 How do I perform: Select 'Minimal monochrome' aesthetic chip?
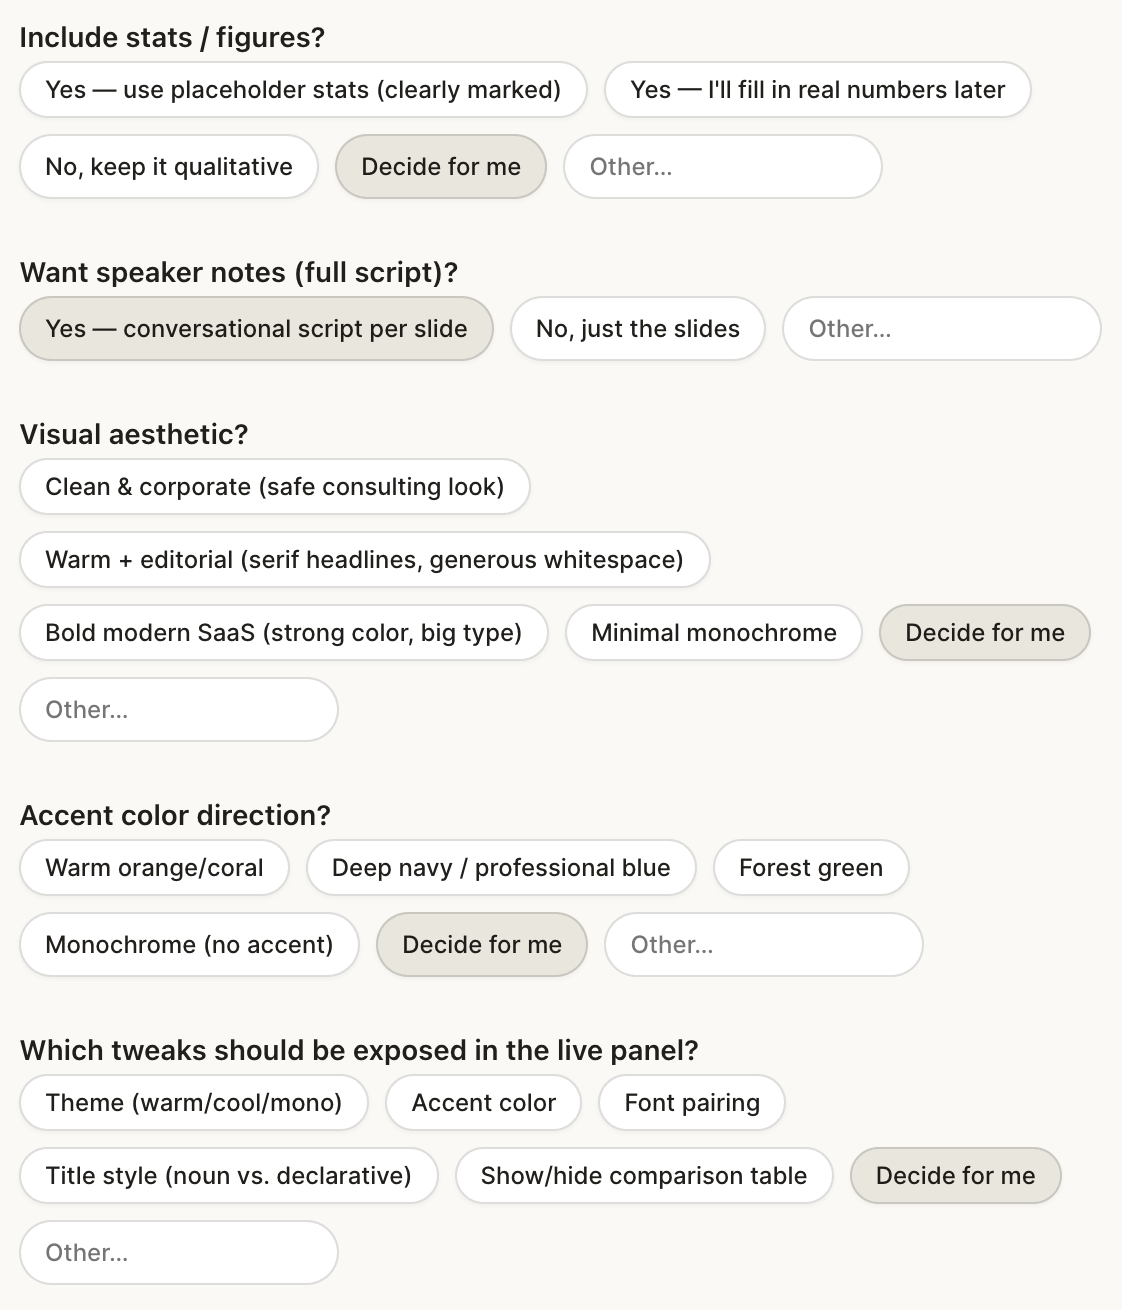[714, 633]
